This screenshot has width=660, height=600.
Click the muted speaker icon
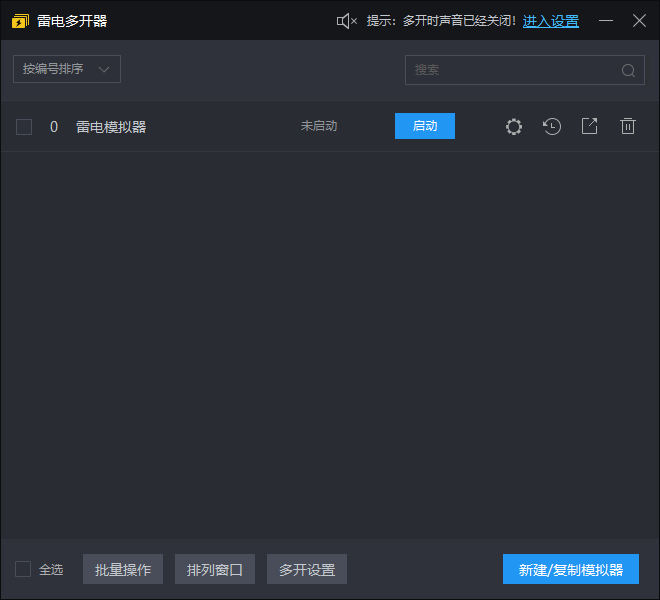346,21
